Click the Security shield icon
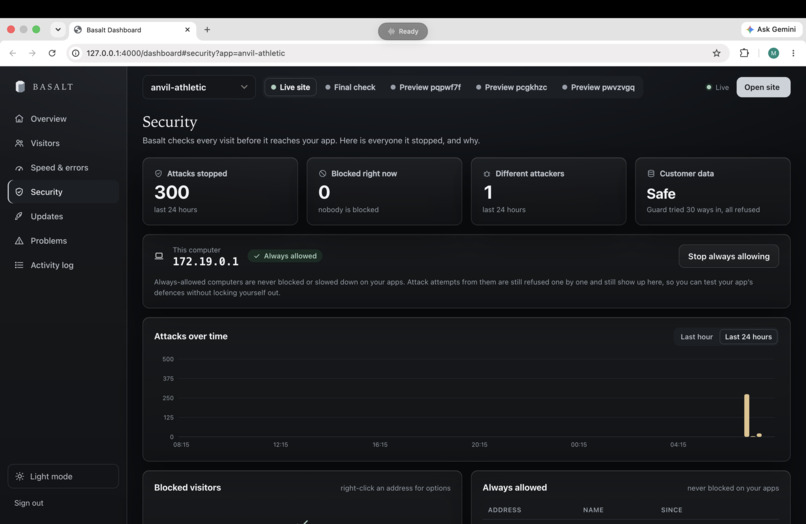 19,192
